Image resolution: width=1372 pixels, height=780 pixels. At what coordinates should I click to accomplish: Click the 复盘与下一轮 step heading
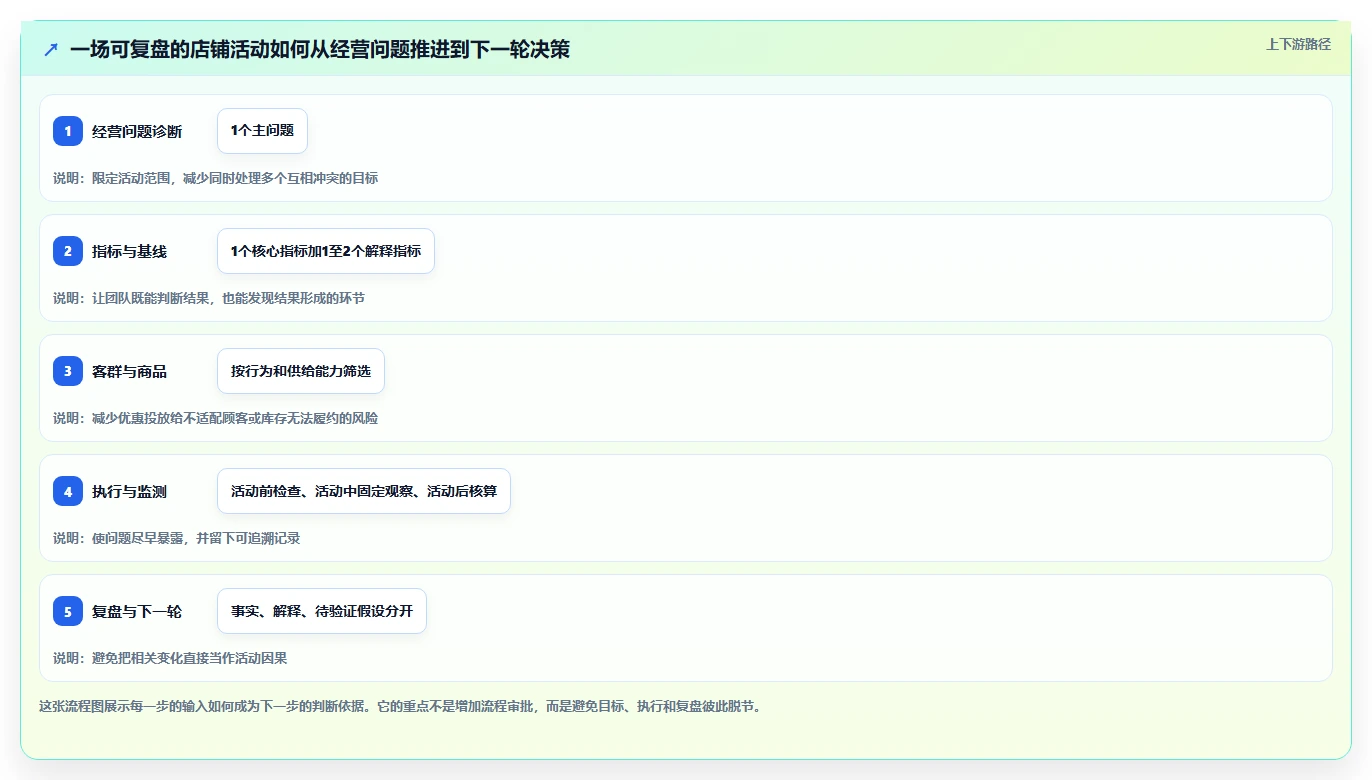click(137, 611)
